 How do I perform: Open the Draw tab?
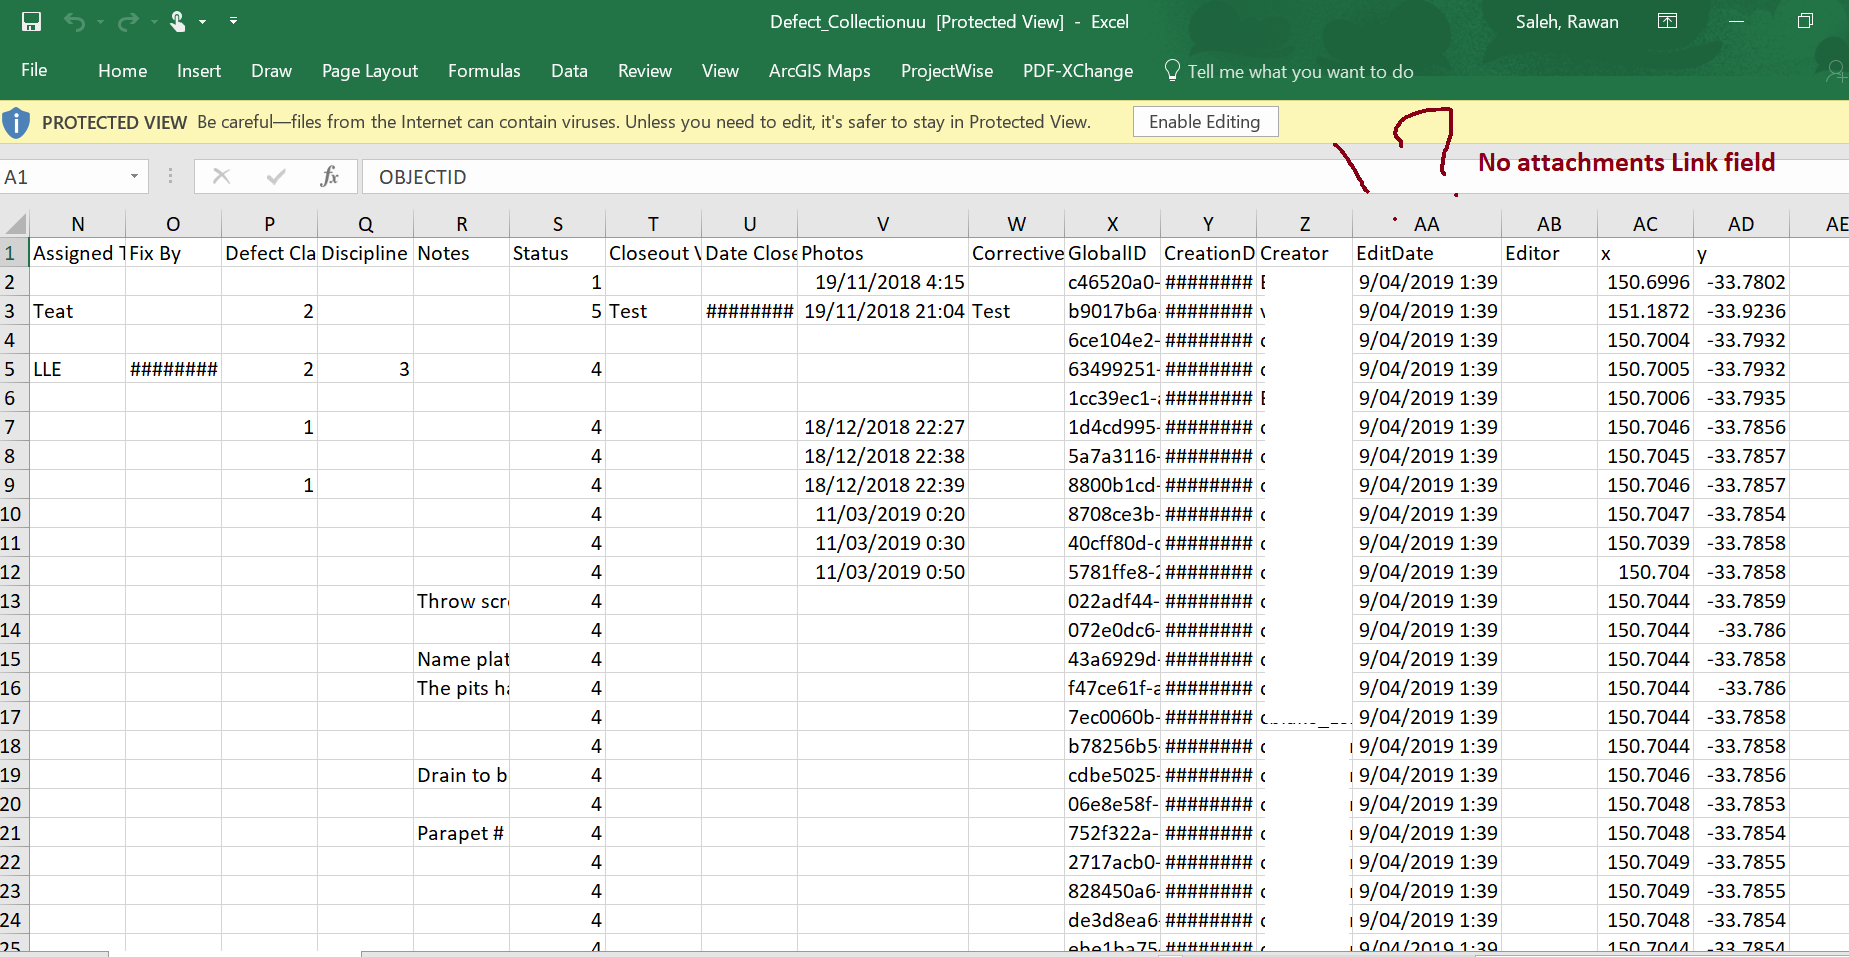coord(271,71)
